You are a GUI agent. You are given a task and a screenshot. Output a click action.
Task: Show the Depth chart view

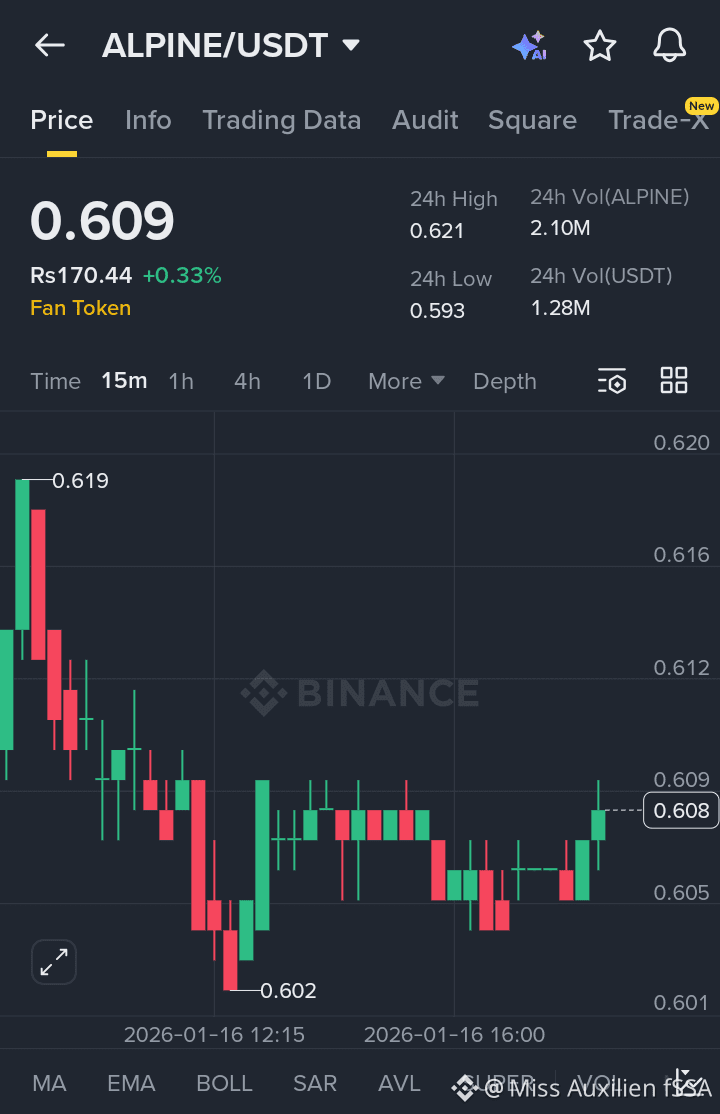point(505,382)
